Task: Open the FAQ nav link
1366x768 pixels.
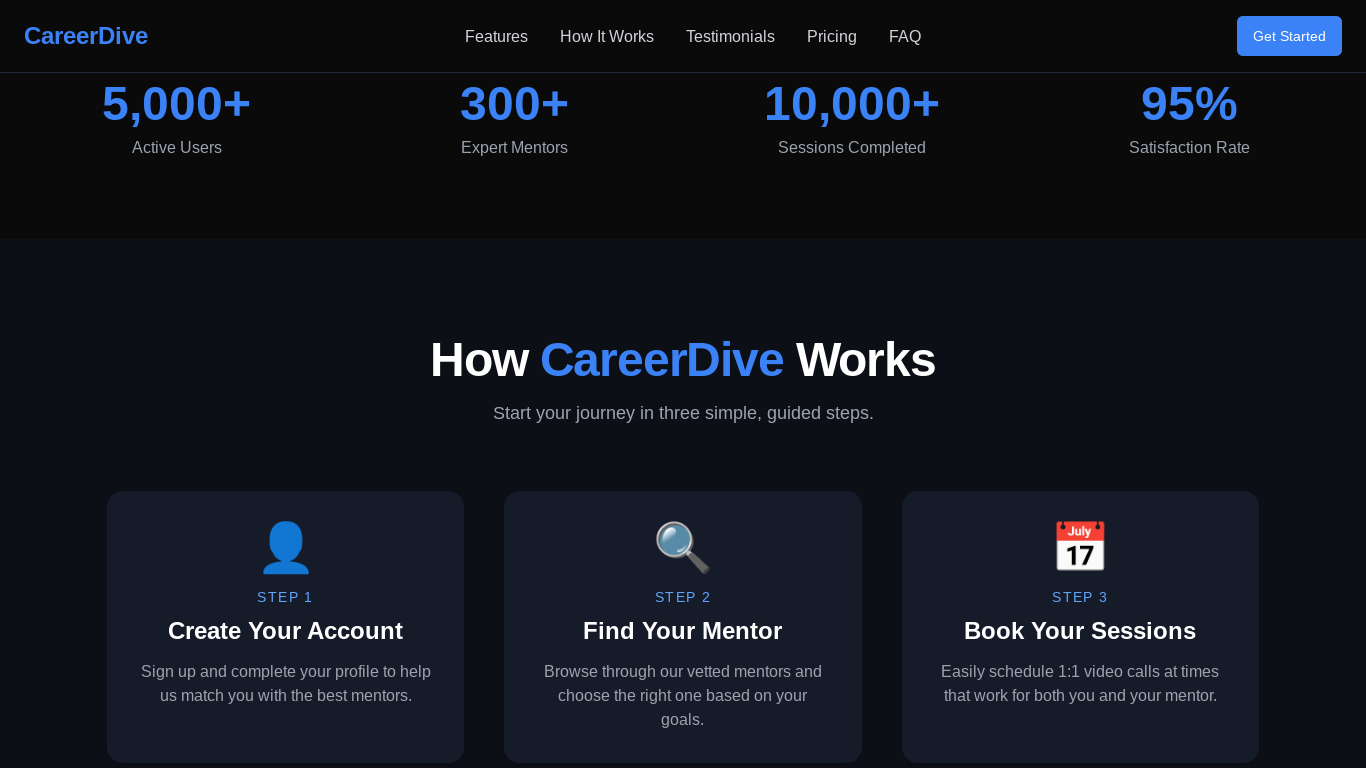Action: point(905,37)
